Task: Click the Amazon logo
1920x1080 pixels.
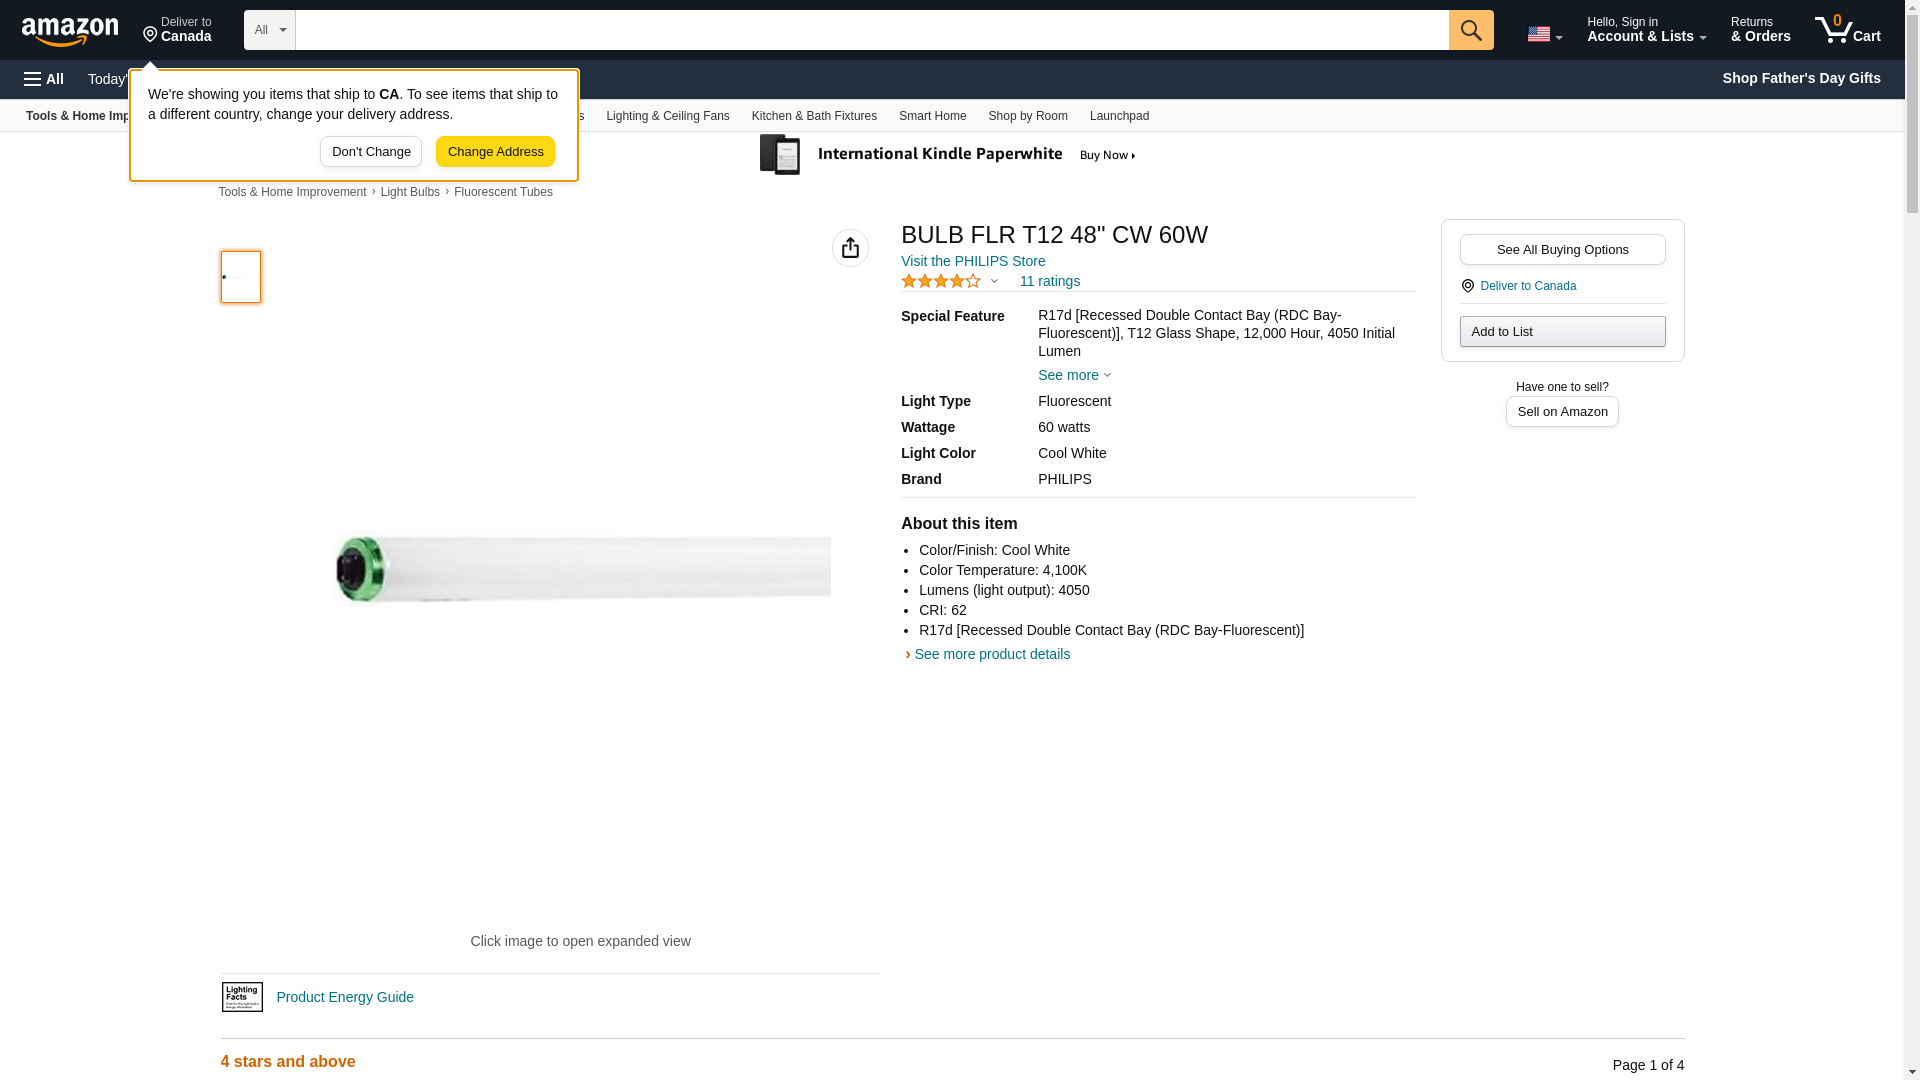Action: 70,31
